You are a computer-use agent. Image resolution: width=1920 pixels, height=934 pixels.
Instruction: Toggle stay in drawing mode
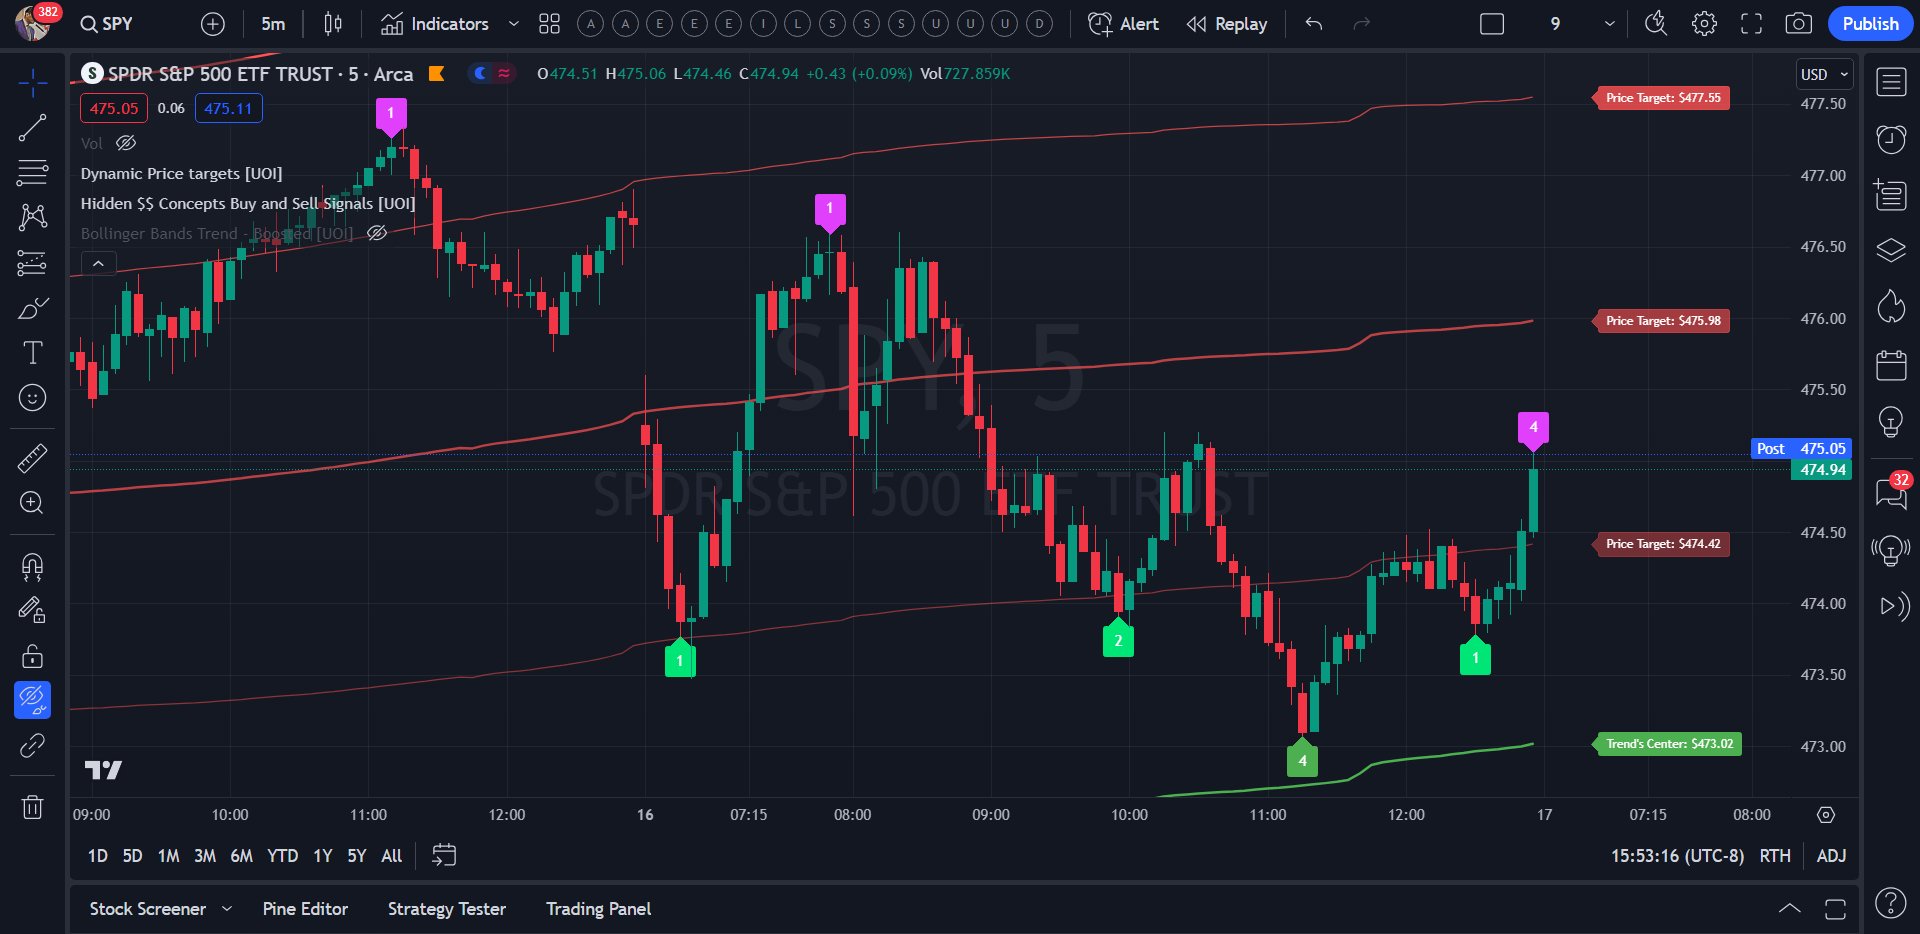coord(32,611)
